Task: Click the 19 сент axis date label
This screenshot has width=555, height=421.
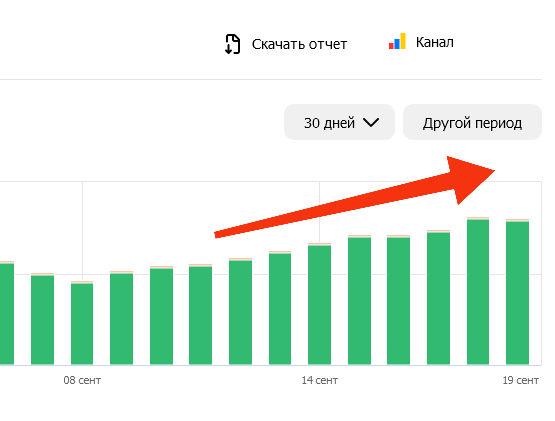Action: tap(520, 380)
